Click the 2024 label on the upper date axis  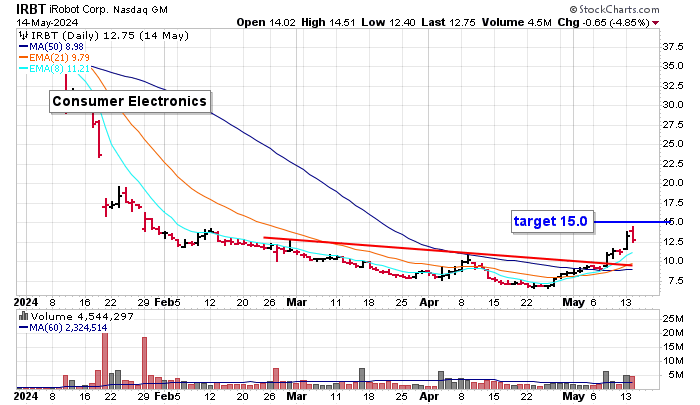pyautogui.click(x=26, y=302)
